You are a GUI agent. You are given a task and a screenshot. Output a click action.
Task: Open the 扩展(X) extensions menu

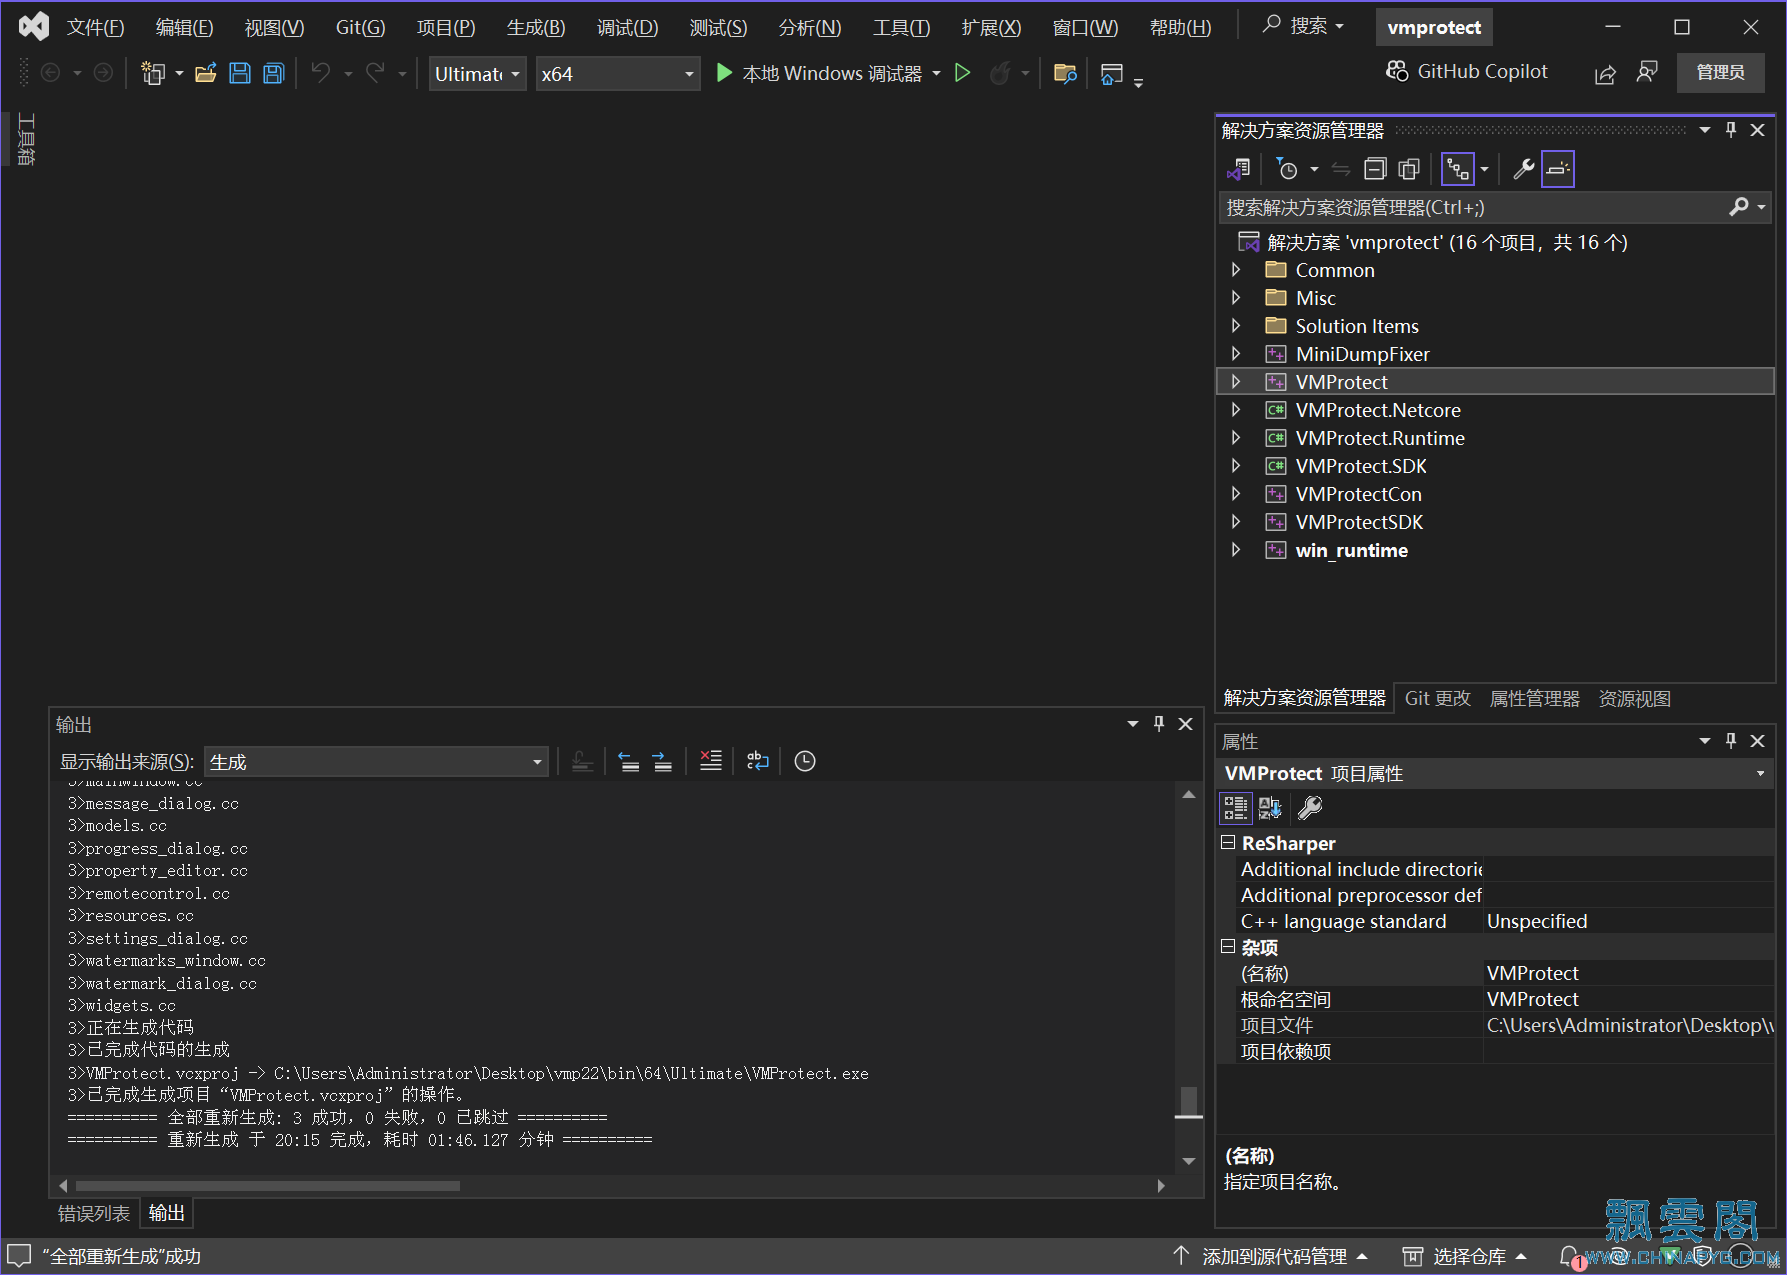point(991,28)
